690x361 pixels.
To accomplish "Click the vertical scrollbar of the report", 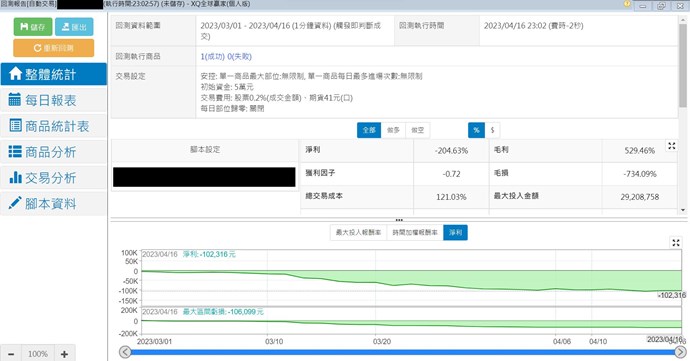I will point(683,66).
